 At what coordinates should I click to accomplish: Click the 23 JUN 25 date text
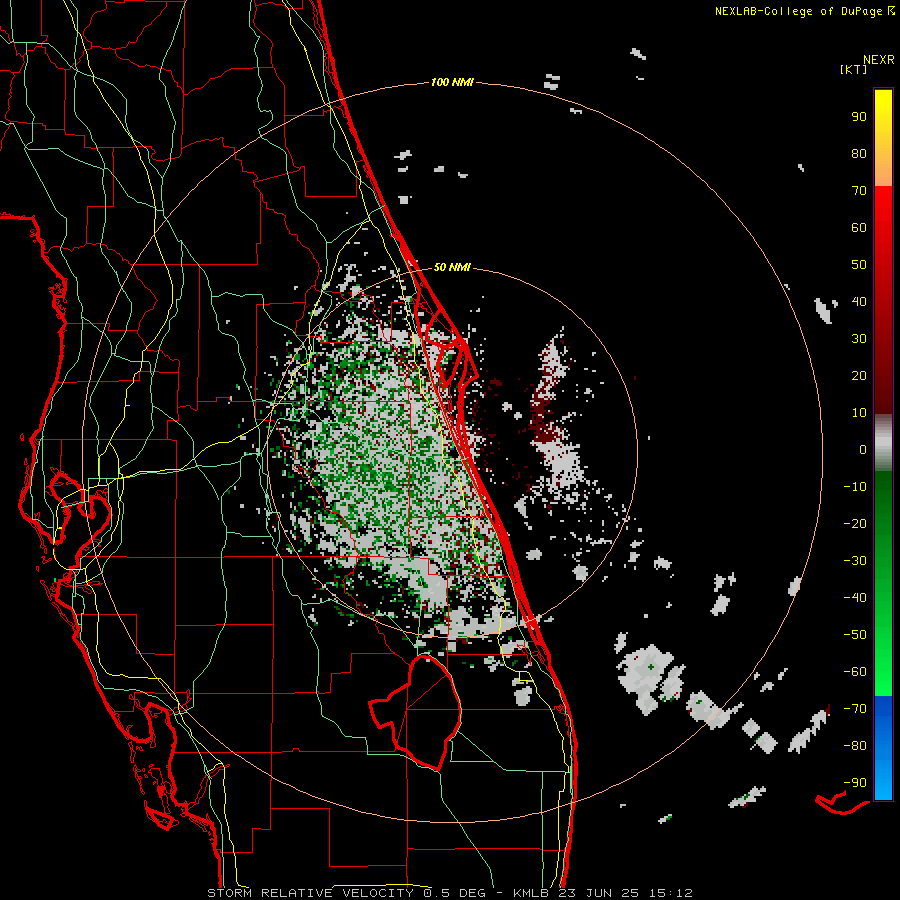coord(599,893)
